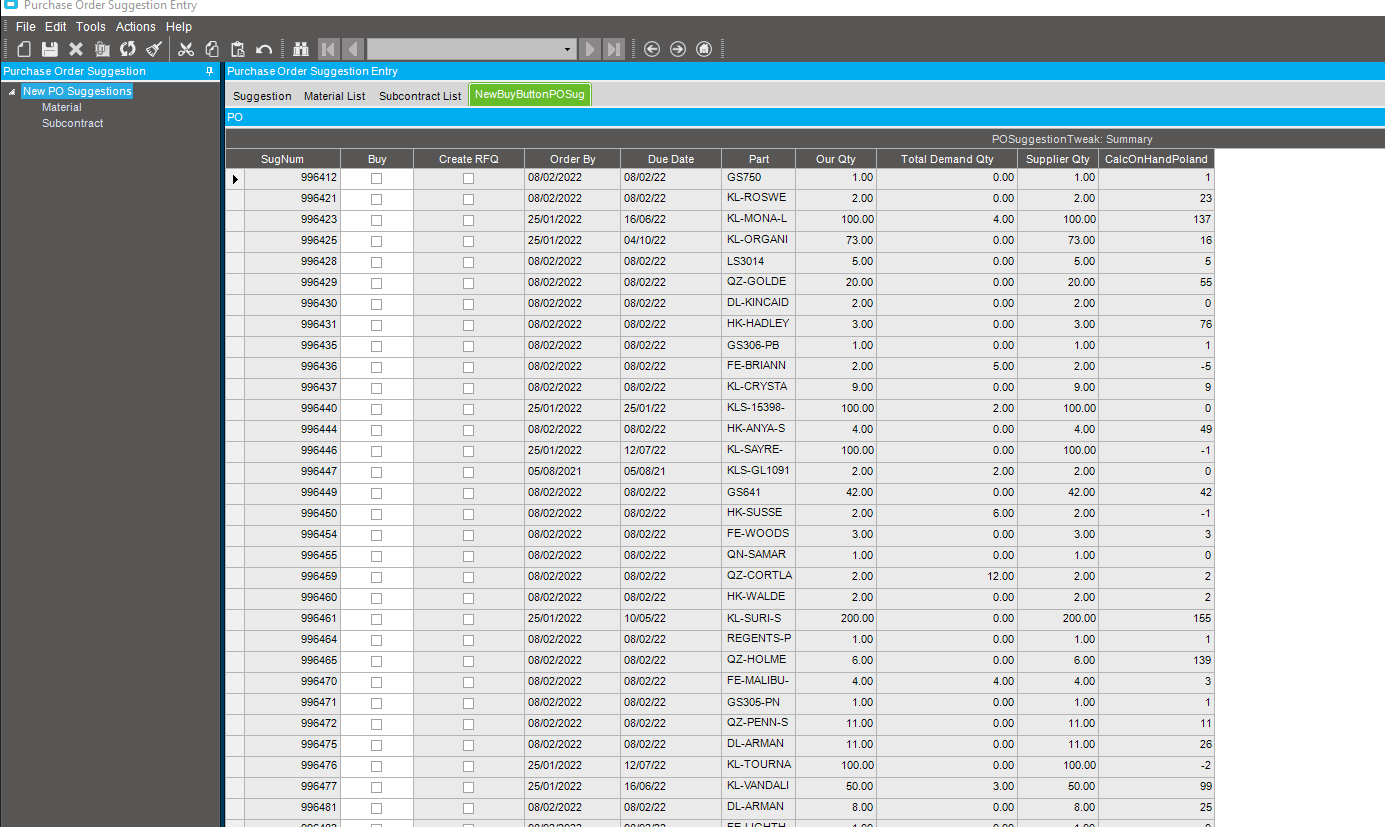Open the Help menu
This screenshot has height=827, width=1385.
tap(179, 27)
